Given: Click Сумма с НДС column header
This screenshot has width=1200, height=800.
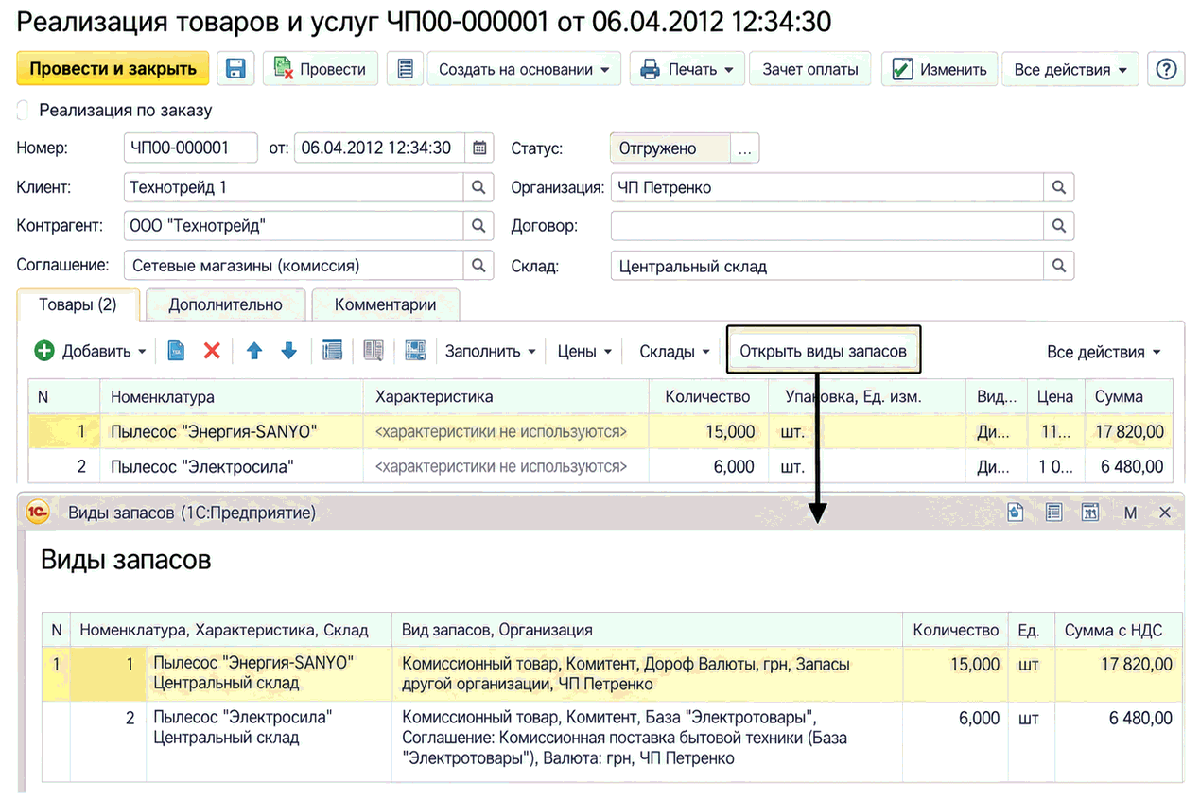Looking at the screenshot, I should [x=1117, y=630].
